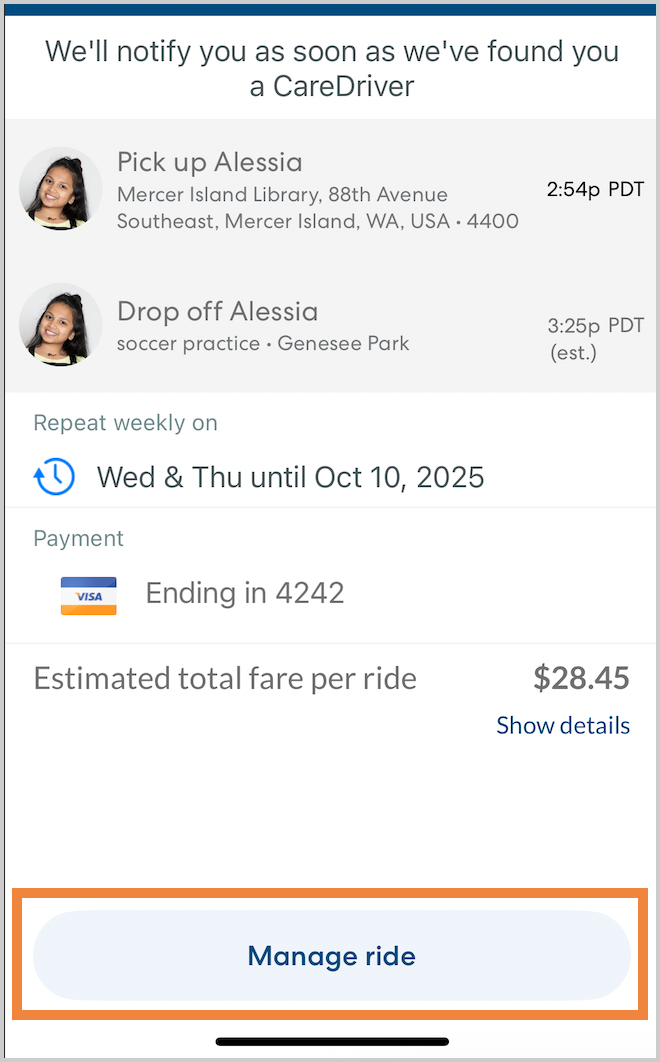Select the card ending in 4242

[245, 593]
